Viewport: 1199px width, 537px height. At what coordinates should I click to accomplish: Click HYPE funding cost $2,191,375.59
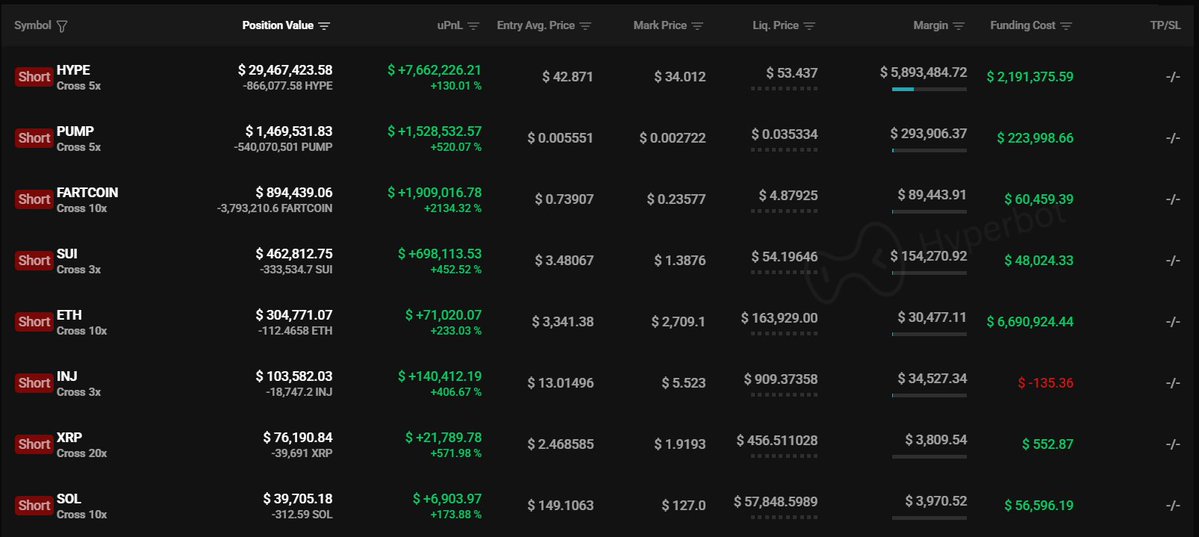pyautogui.click(x=1030, y=77)
